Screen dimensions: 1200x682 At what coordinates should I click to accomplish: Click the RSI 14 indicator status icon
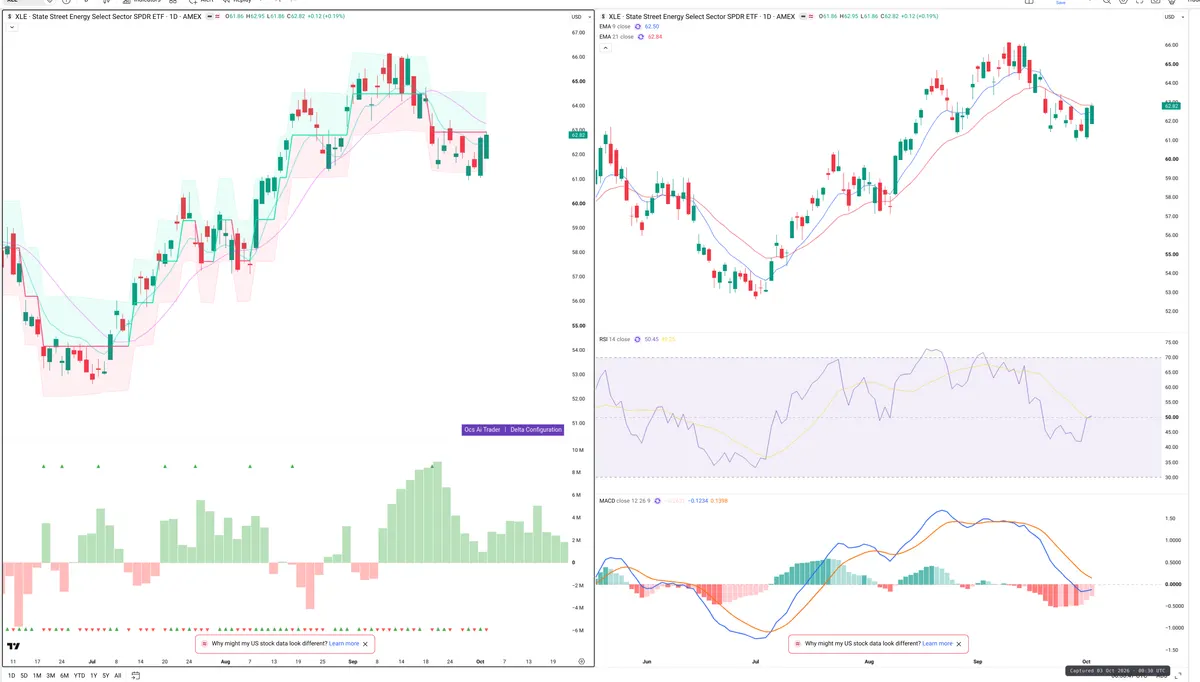pos(637,339)
